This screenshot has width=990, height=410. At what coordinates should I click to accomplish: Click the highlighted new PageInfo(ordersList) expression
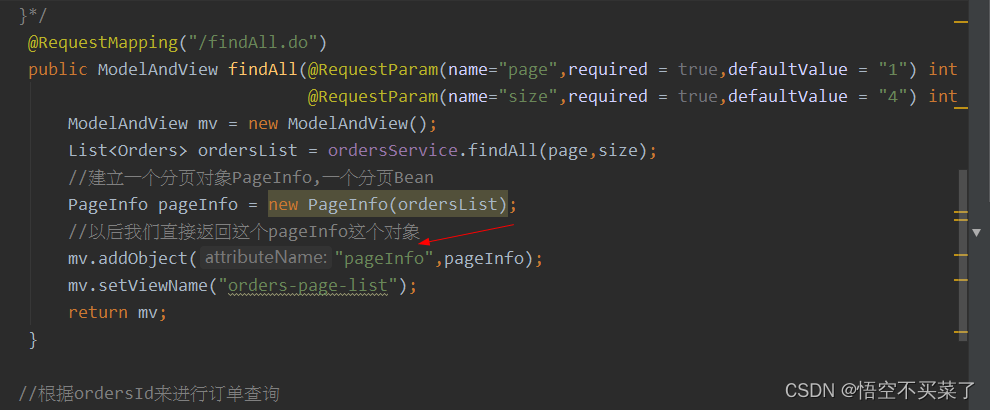(388, 205)
